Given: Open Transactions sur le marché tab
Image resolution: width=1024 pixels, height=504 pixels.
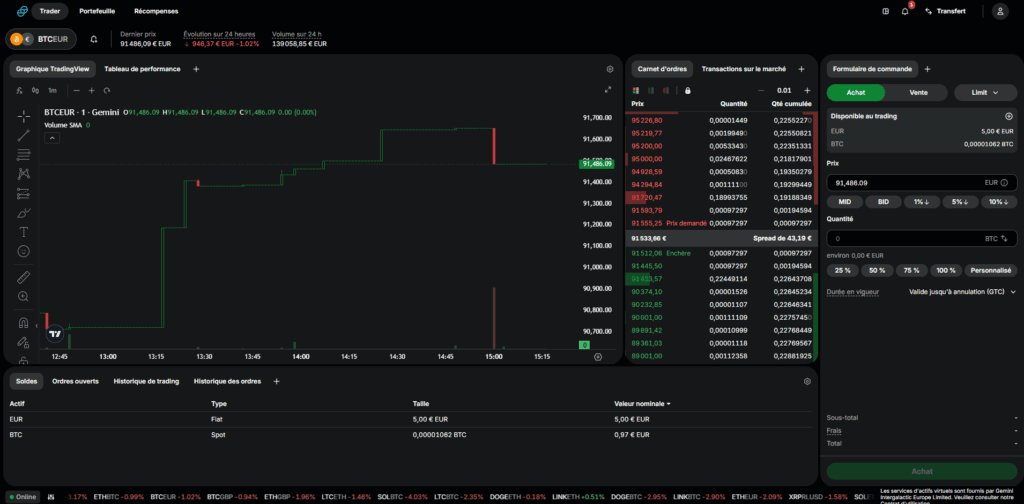Looking at the screenshot, I should [744, 69].
